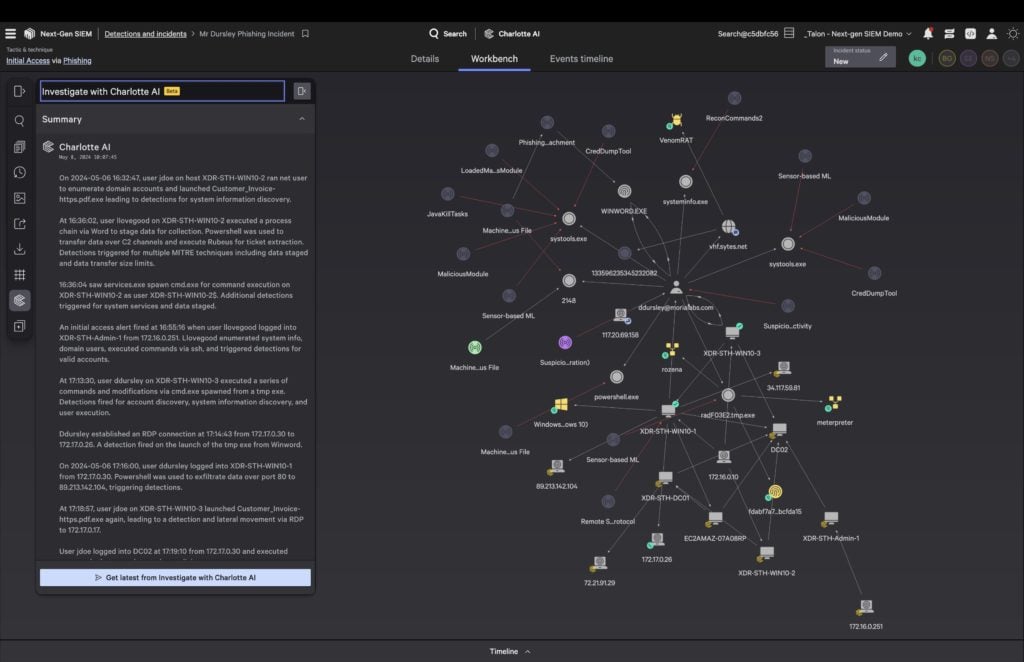Screen dimensions: 1024x662
Task: Select the 89.213.142.104 IP node
Action: (556, 467)
